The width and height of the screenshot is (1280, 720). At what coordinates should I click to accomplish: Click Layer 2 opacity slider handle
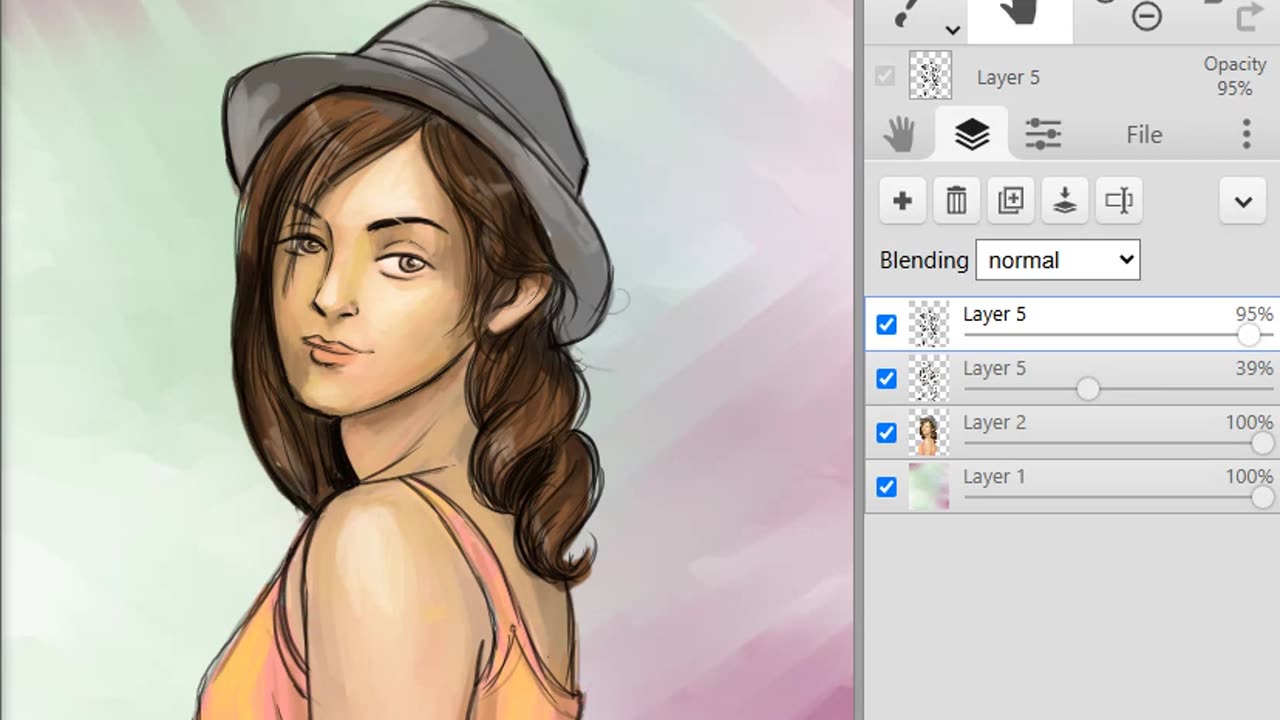tap(1262, 443)
